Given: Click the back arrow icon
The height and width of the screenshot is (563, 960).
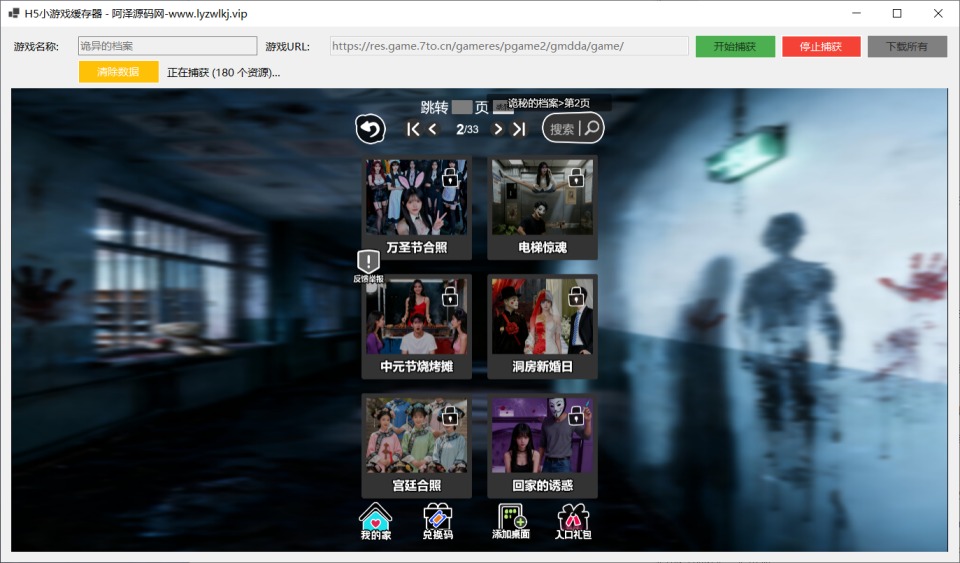Looking at the screenshot, I should (370, 129).
